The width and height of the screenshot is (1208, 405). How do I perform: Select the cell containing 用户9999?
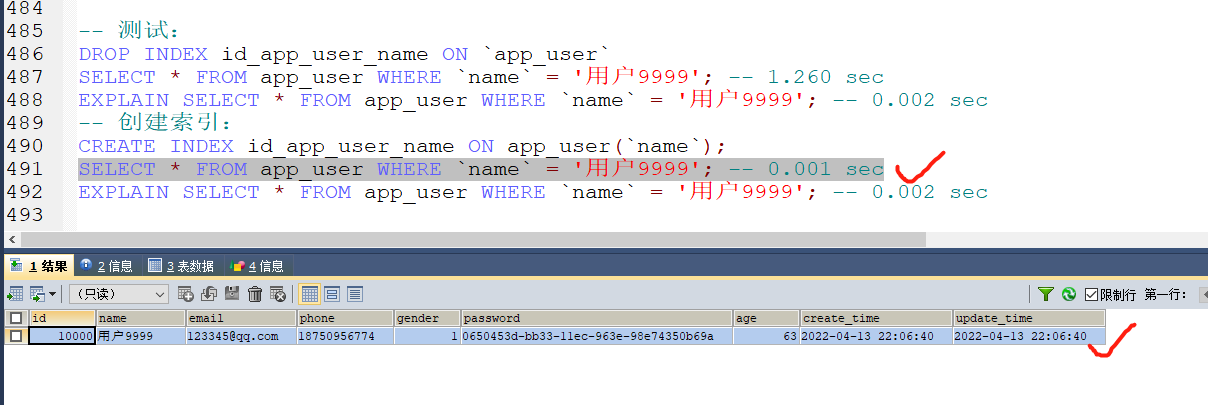[x=140, y=336]
